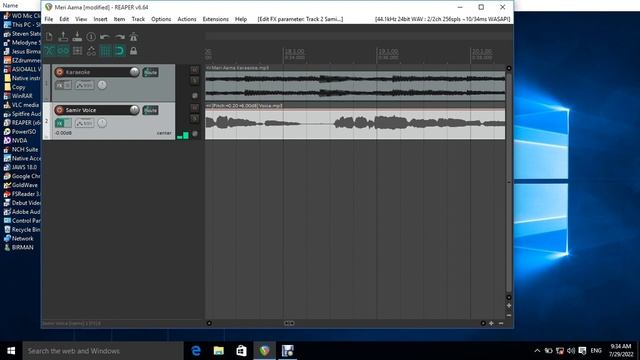Undo the last action via toolbar

(x=105, y=37)
